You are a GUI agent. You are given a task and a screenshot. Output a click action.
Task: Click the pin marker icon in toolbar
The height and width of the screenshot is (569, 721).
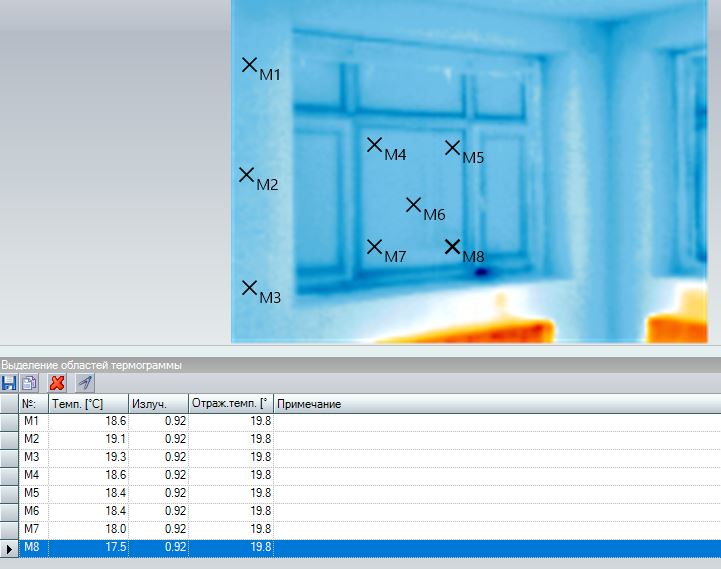coord(85,383)
